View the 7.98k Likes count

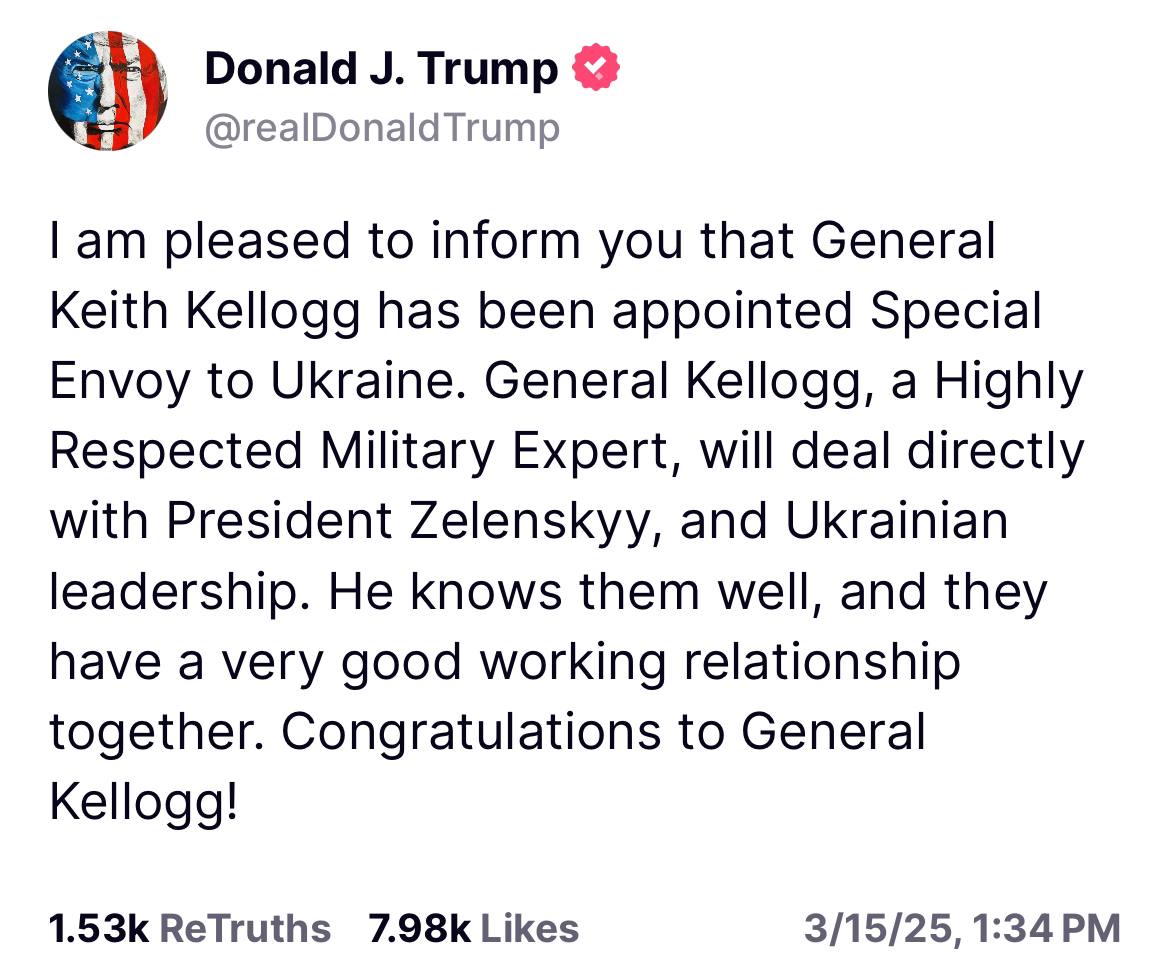point(419,928)
